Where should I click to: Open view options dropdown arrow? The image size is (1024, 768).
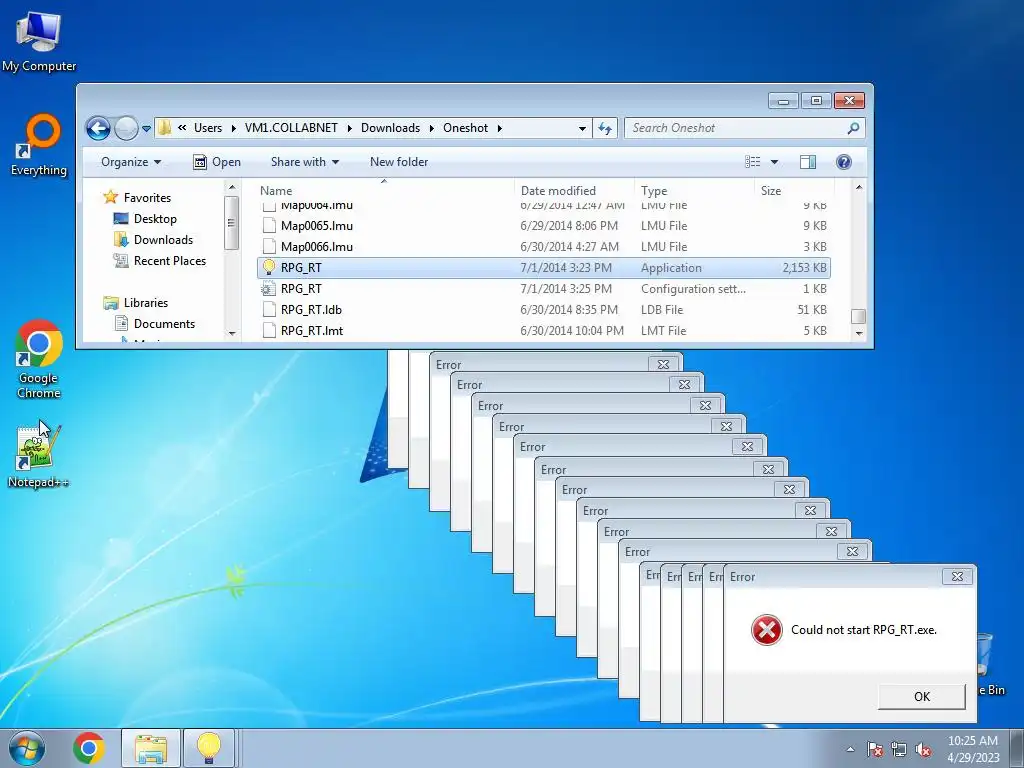click(775, 162)
